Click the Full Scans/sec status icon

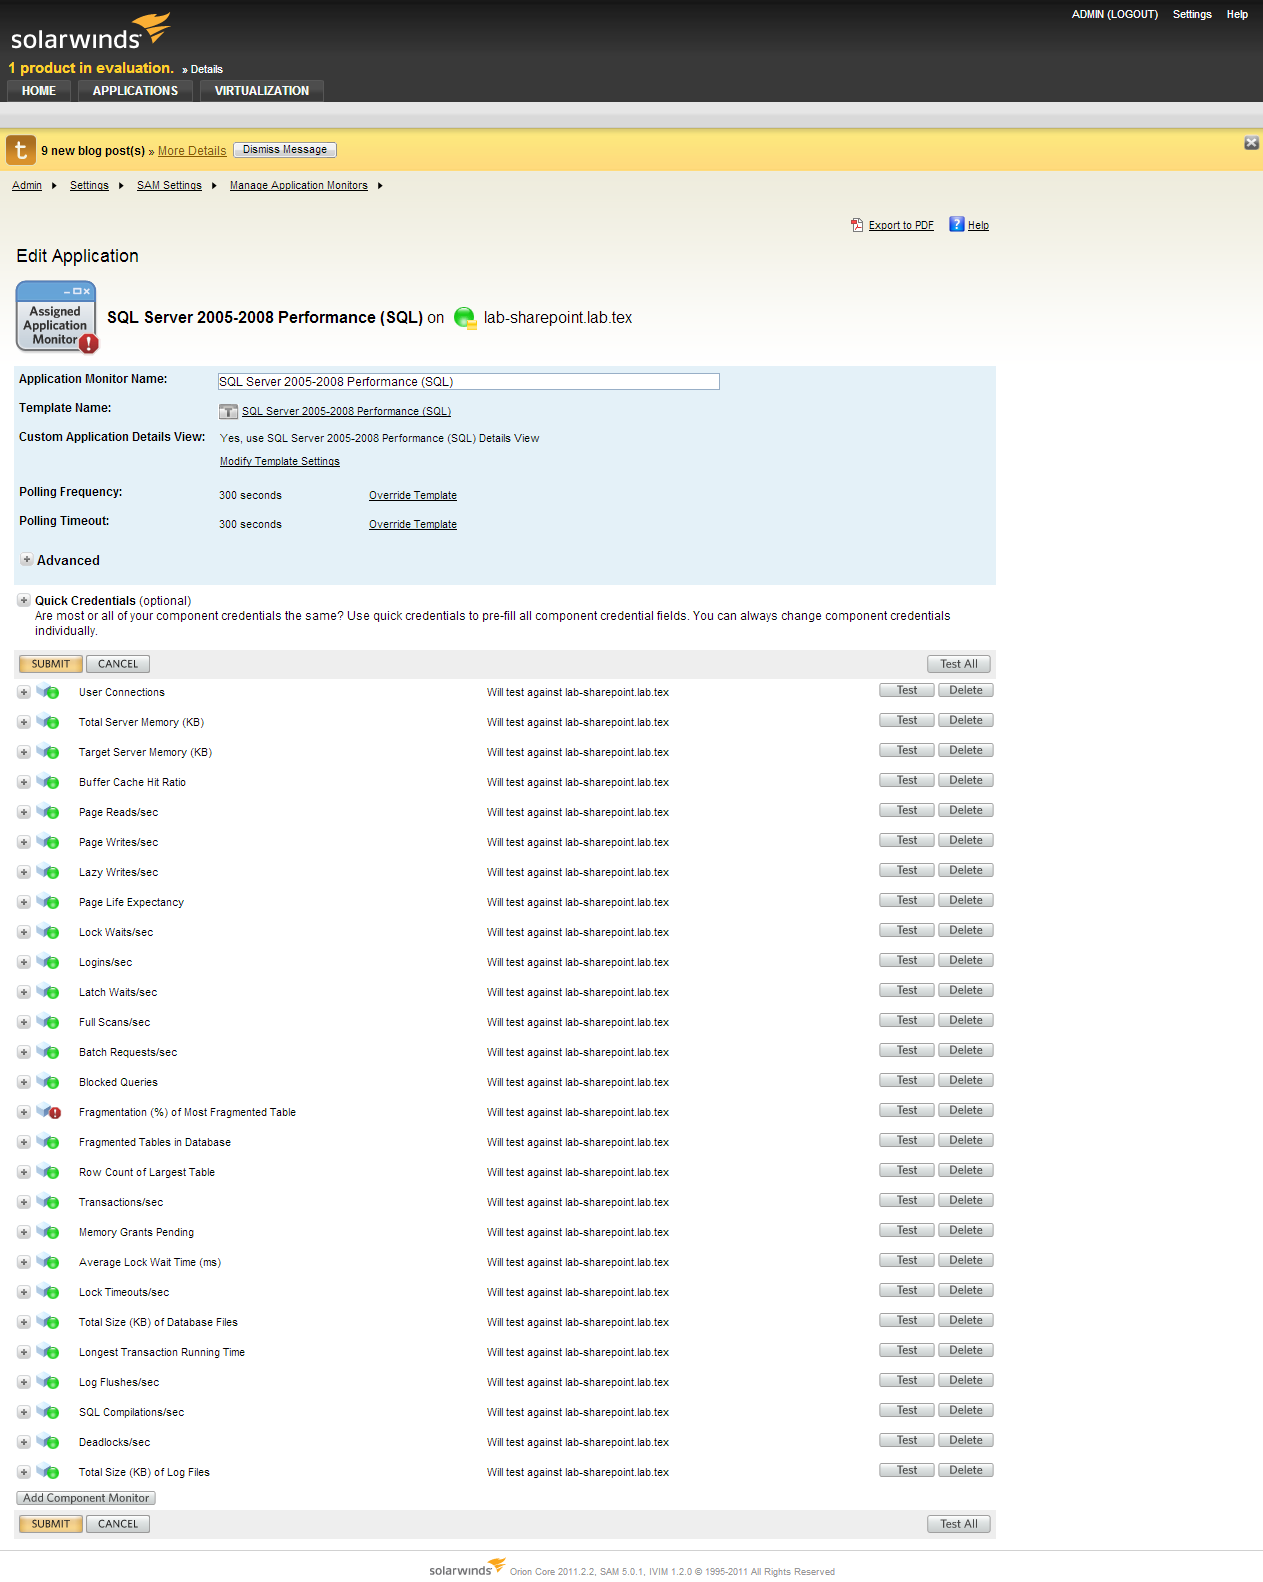tap(48, 1022)
